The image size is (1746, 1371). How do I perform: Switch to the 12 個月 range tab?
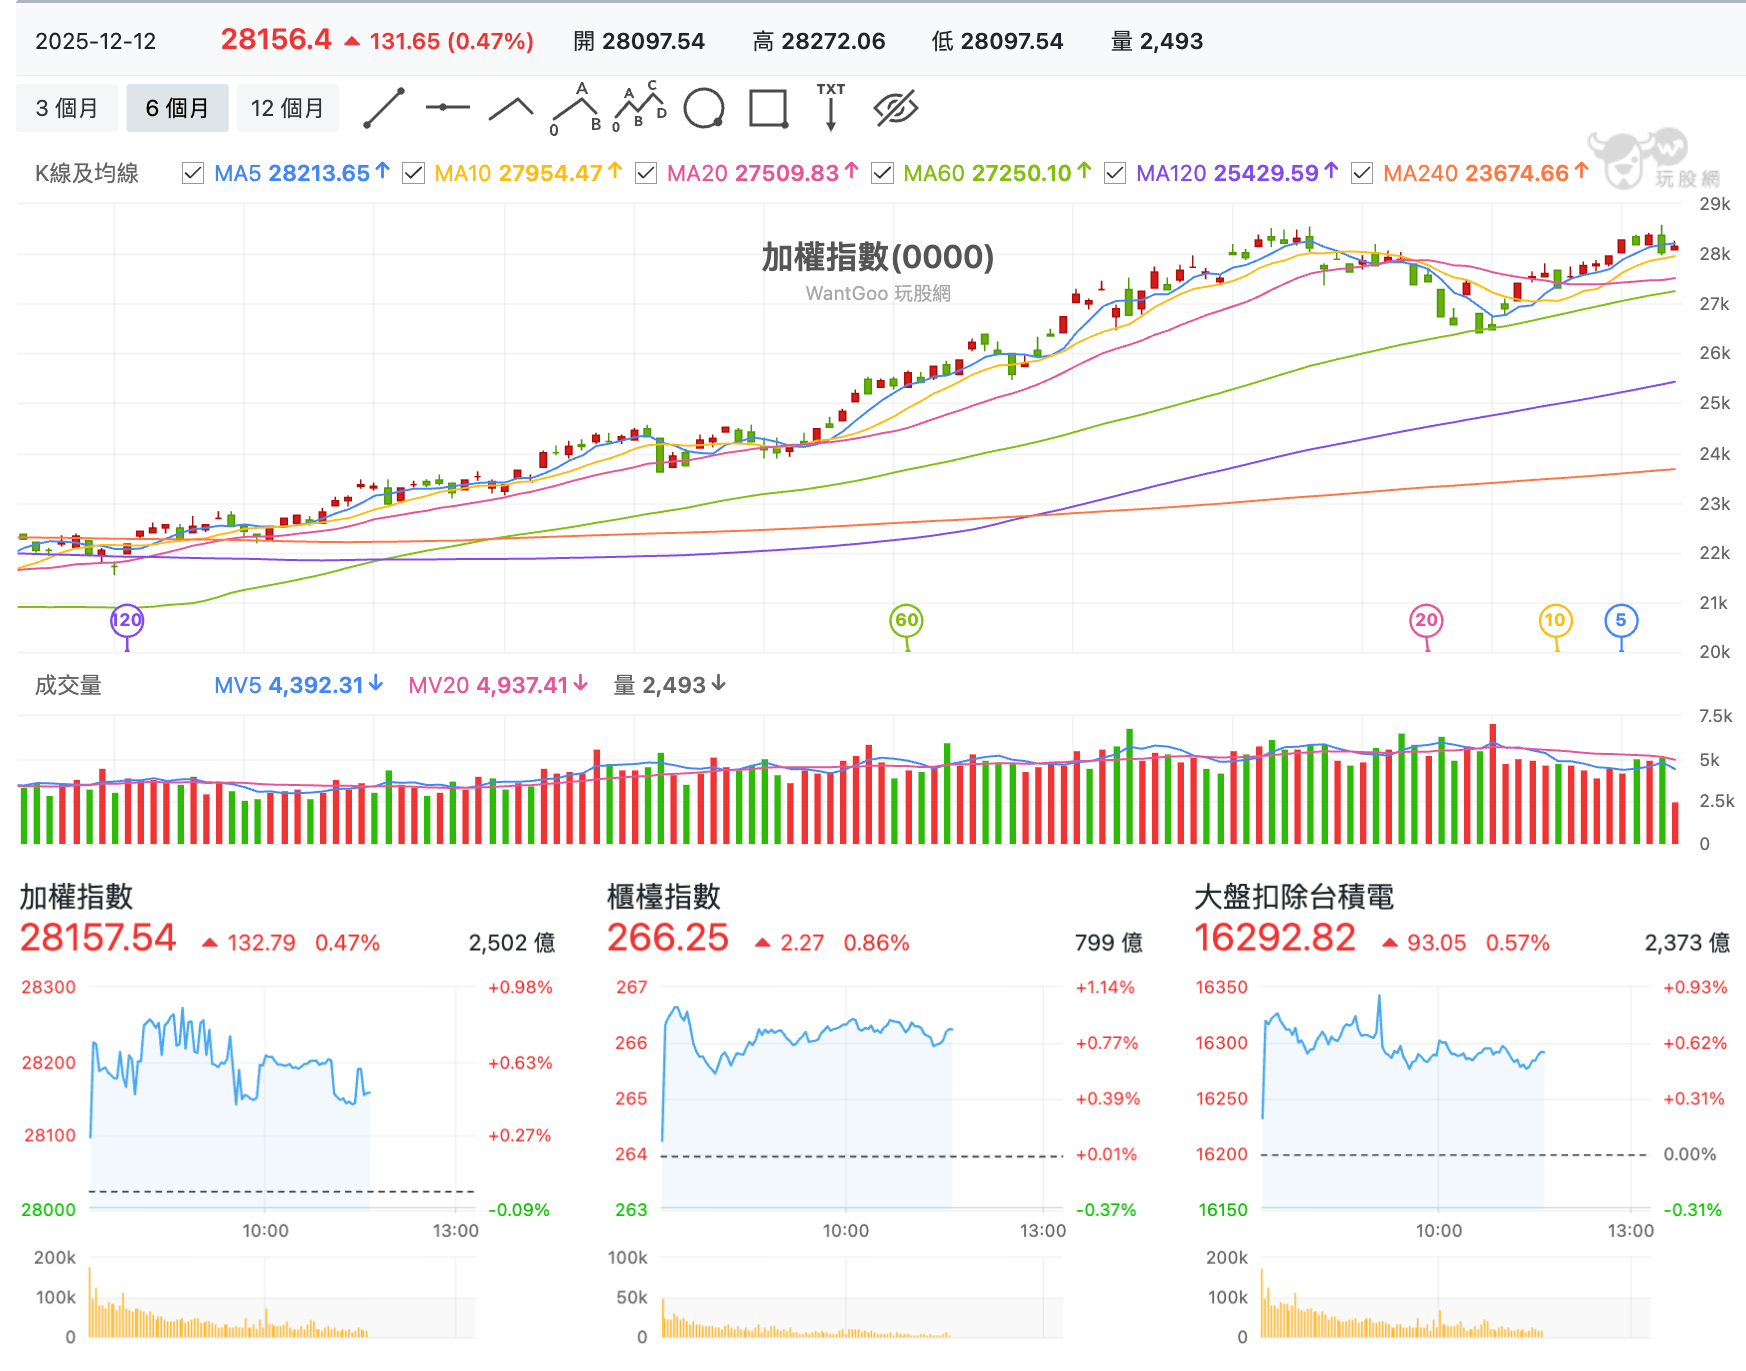[x=287, y=108]
